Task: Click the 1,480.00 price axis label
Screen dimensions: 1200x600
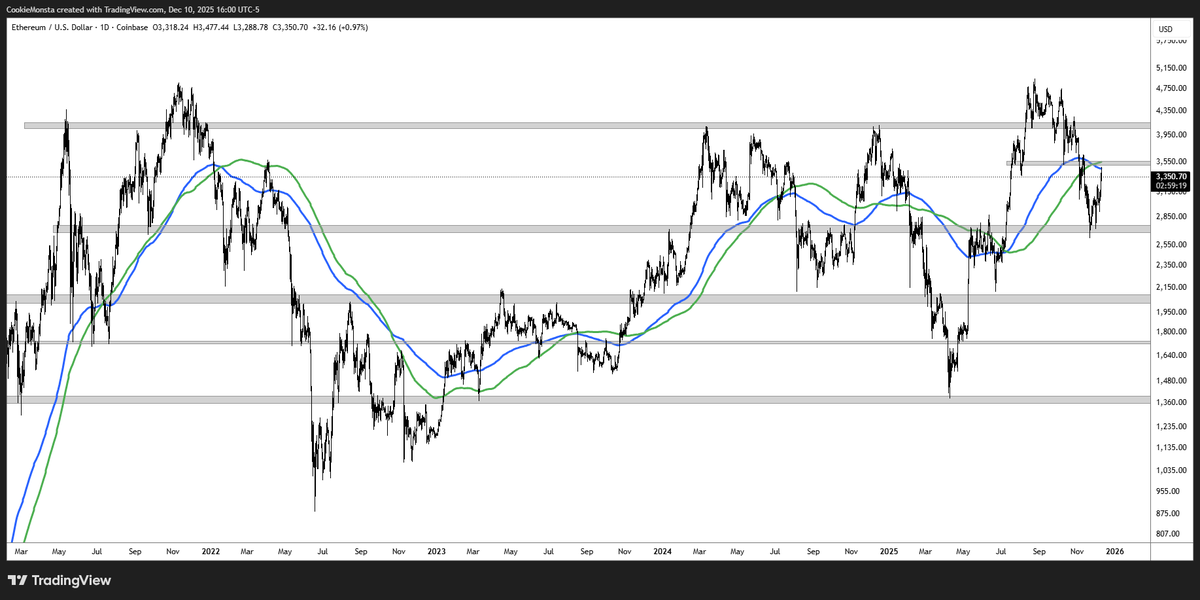Action: tap(1170, 380)
